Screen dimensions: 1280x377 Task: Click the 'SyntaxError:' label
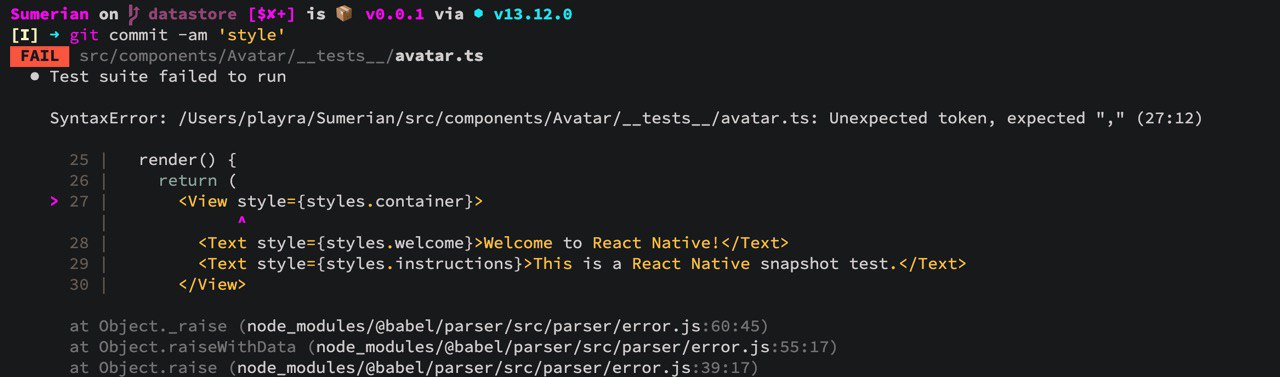coord(109,118)
